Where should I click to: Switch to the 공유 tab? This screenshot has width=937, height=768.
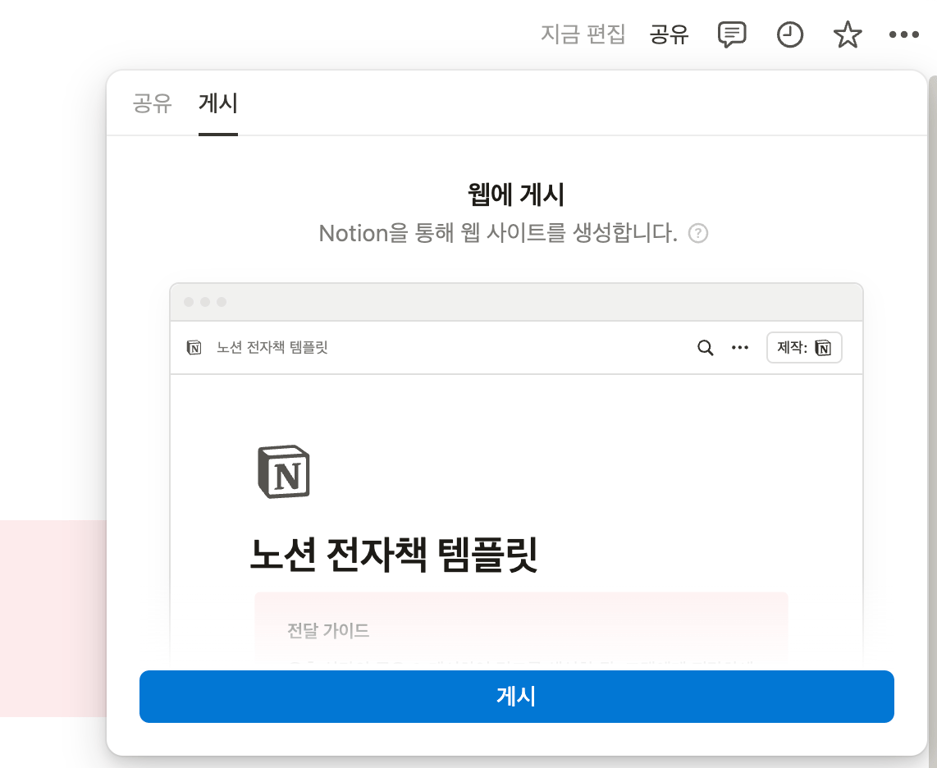[151, 103]
